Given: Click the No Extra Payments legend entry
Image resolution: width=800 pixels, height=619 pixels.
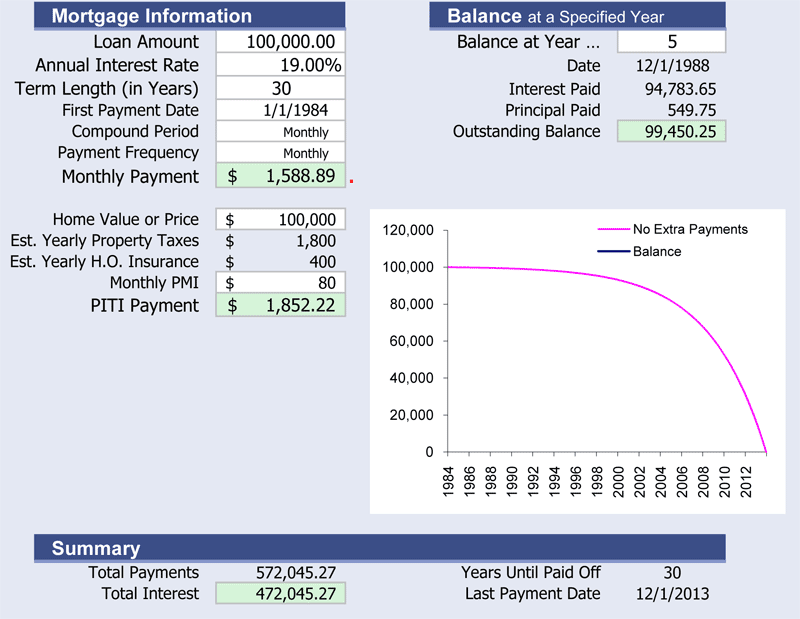Looking at the screenshot, I should pos(672,229).
